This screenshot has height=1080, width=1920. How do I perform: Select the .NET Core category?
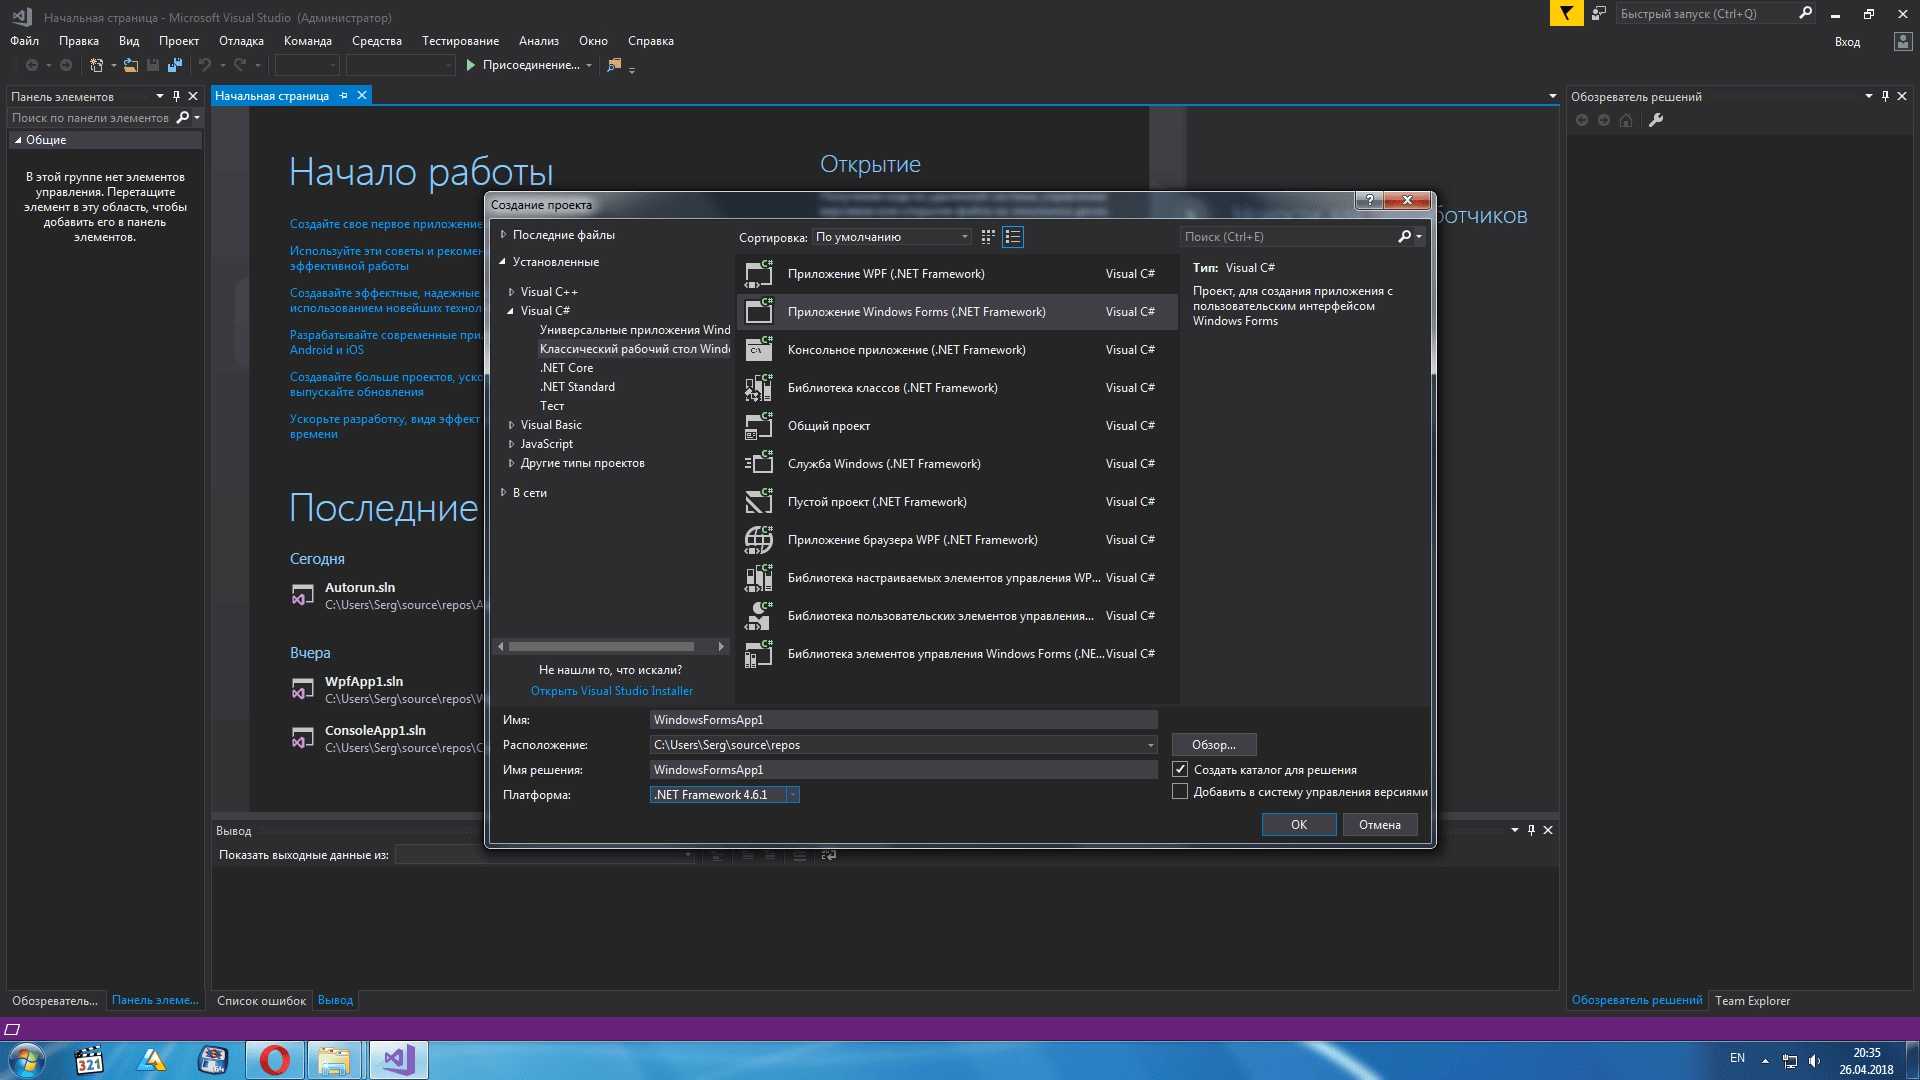coord(567,368)
